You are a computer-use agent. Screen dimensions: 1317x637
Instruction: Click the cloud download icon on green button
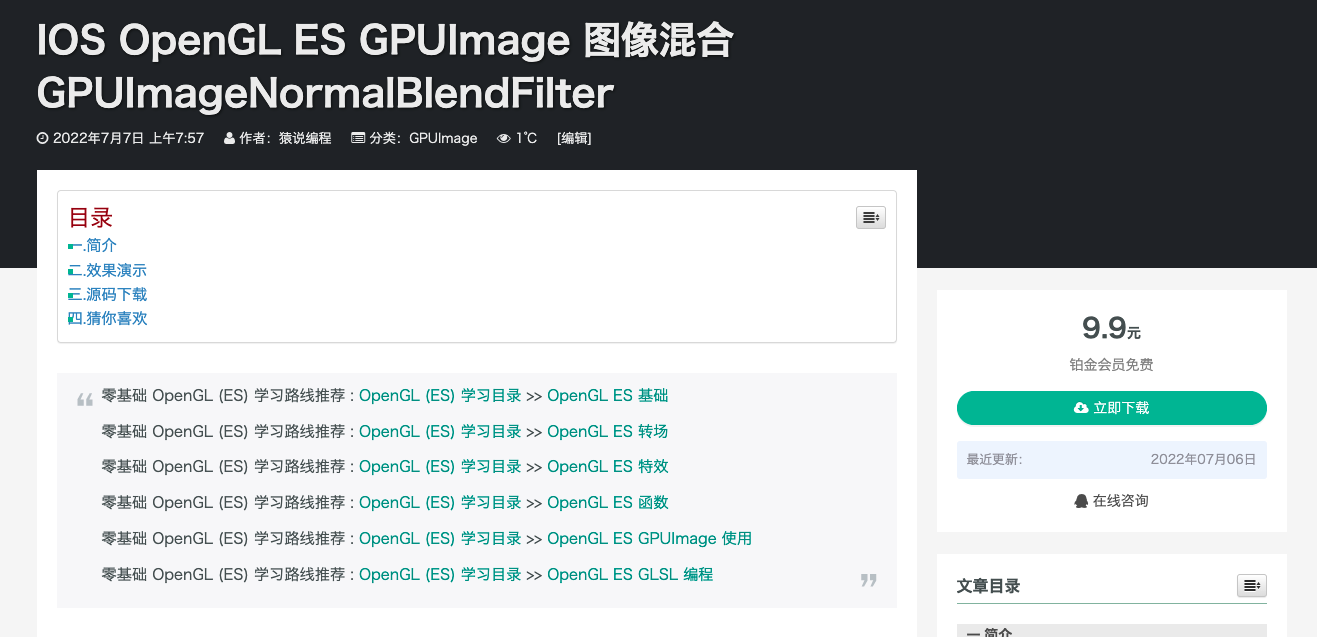(1082, 408)
